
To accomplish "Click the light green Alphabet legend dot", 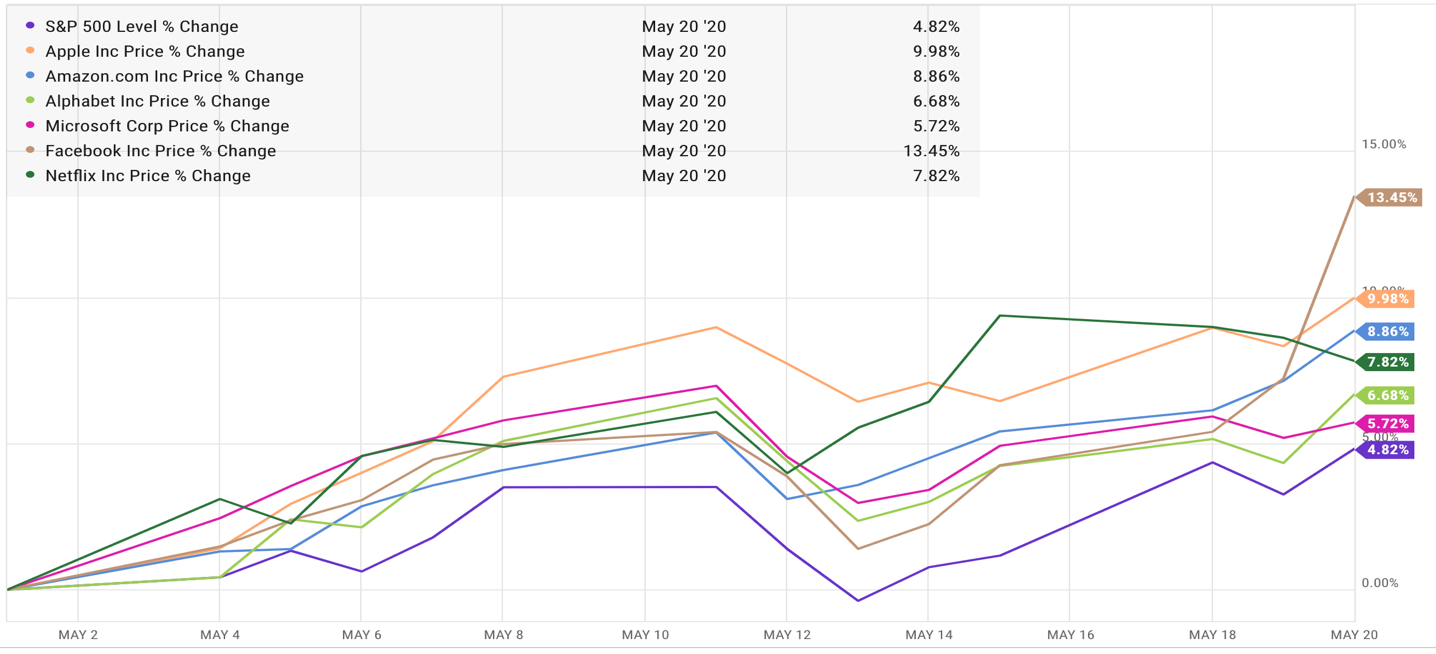I will tap(31, 101).
